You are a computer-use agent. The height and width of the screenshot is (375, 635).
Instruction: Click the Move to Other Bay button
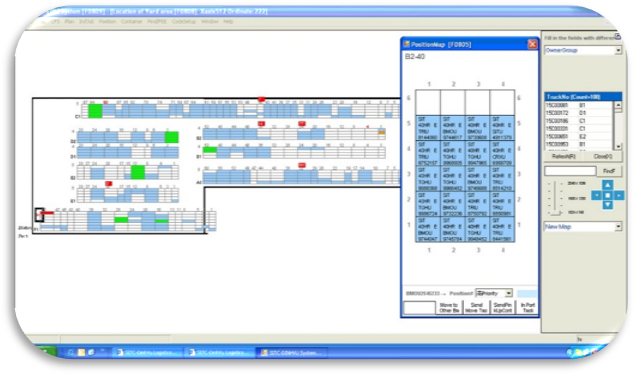click(449, 308)
